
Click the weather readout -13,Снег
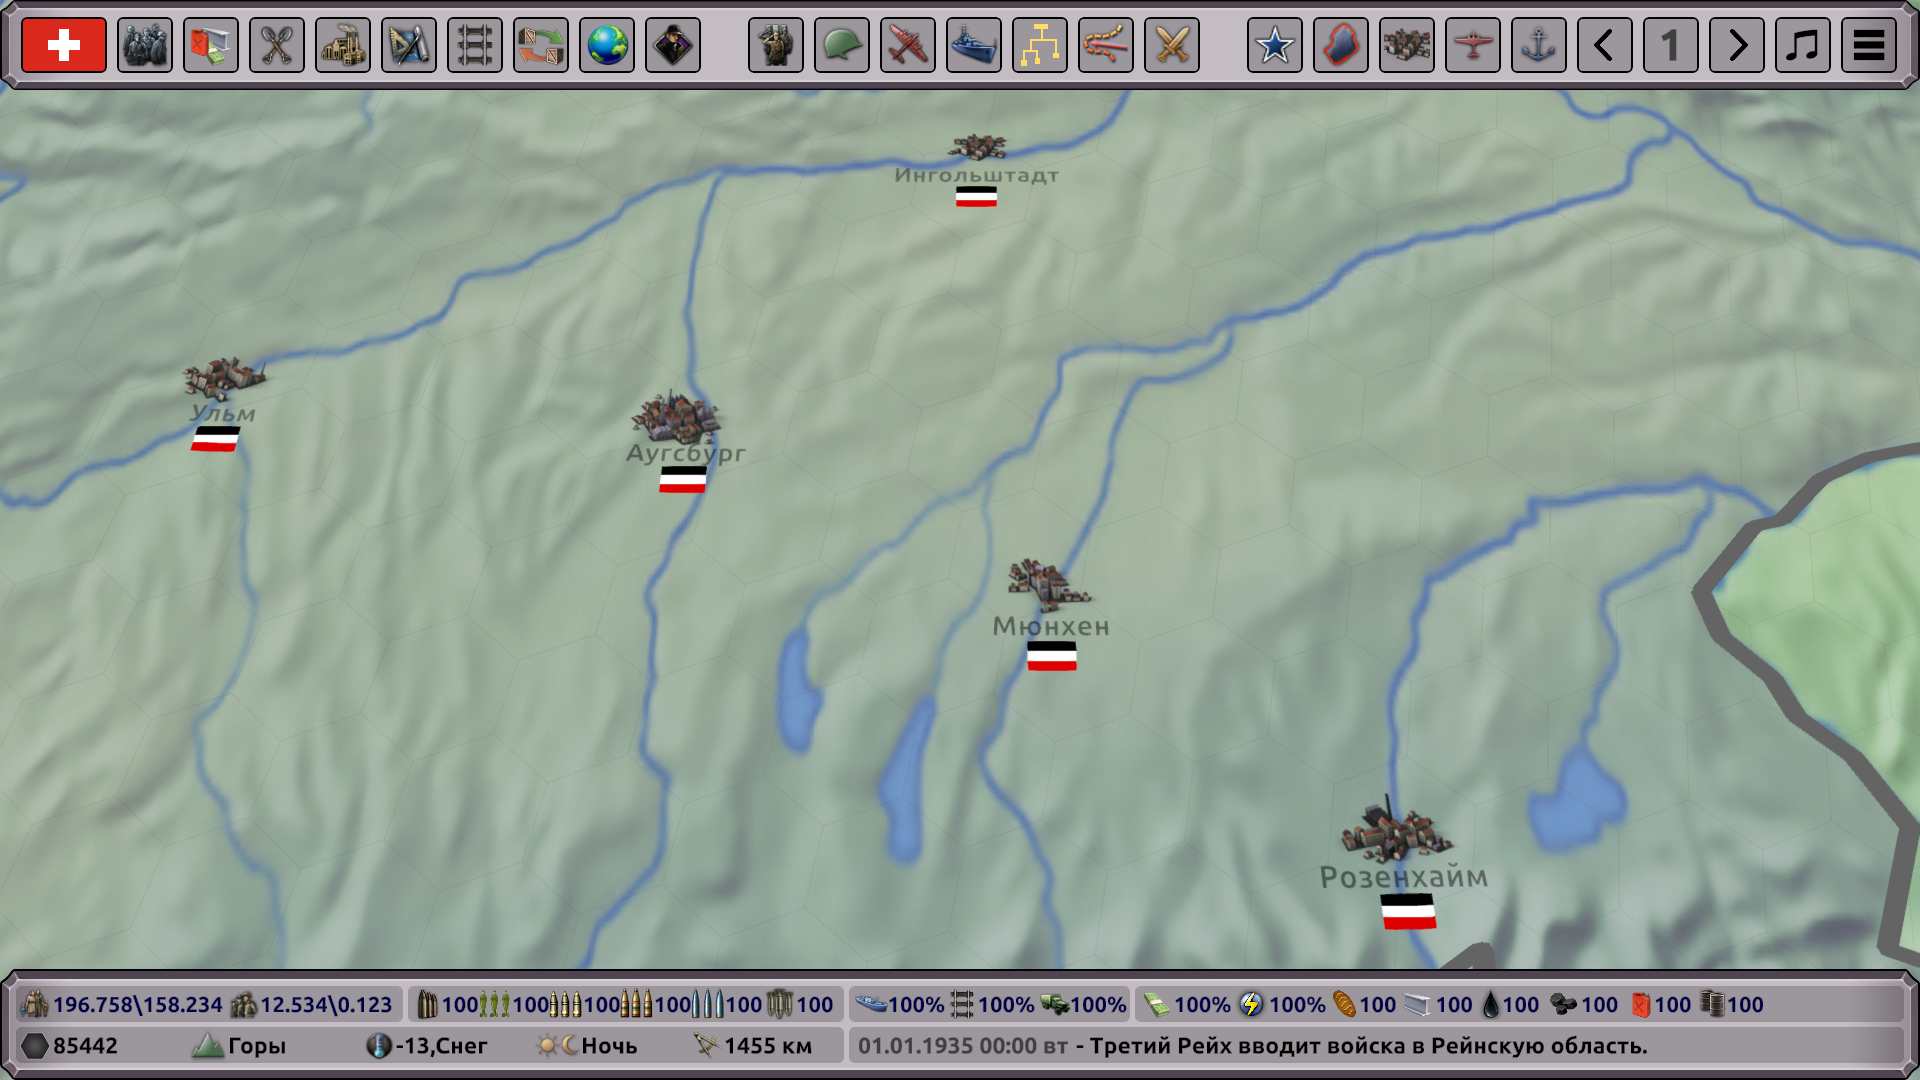441,1046
